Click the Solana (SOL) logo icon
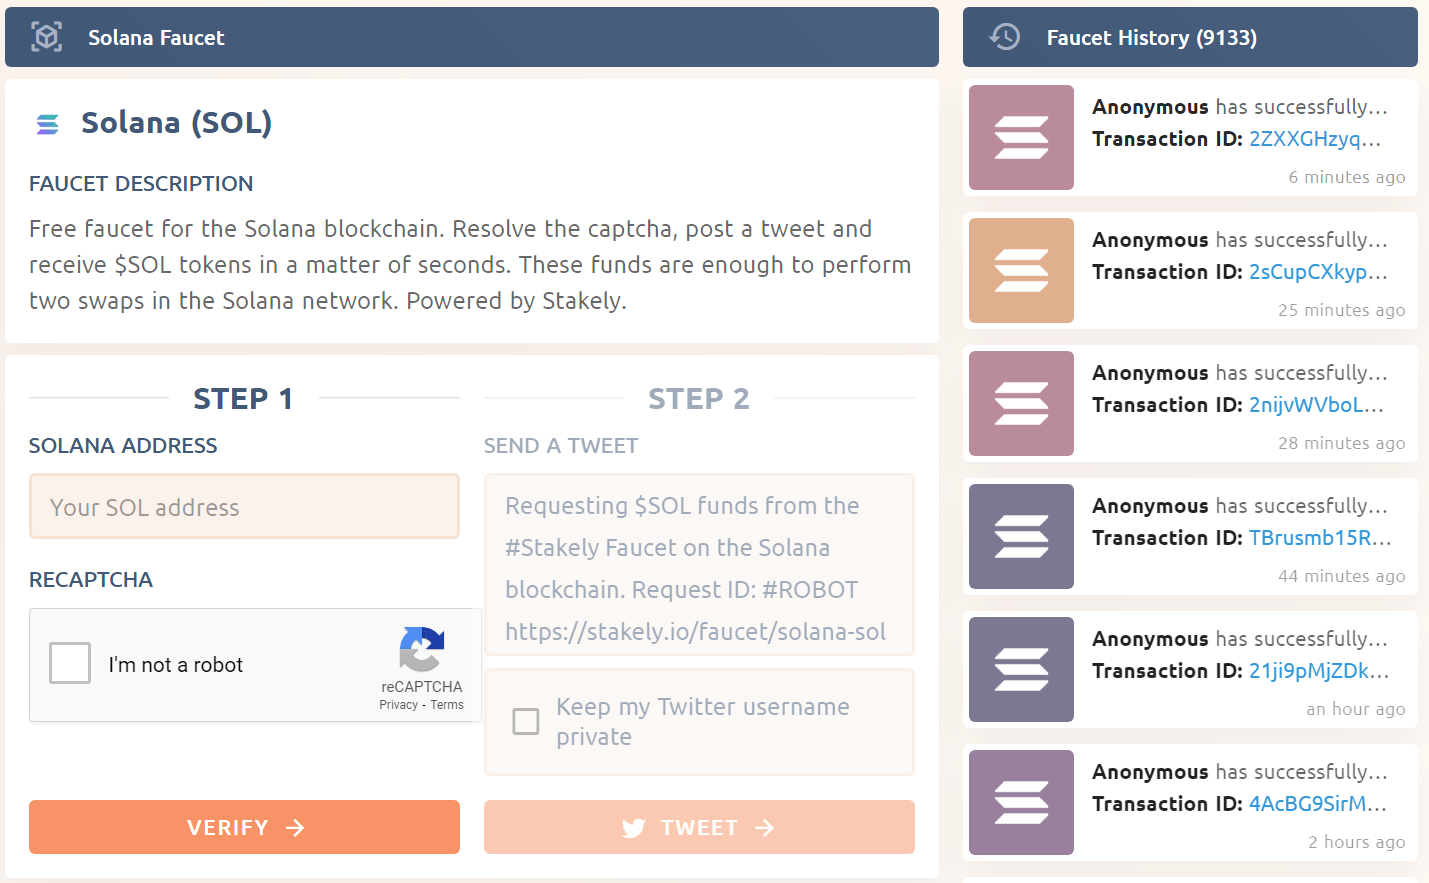Screen dimensions: 1429x883 pyautogui.click(x=47, y=124)
